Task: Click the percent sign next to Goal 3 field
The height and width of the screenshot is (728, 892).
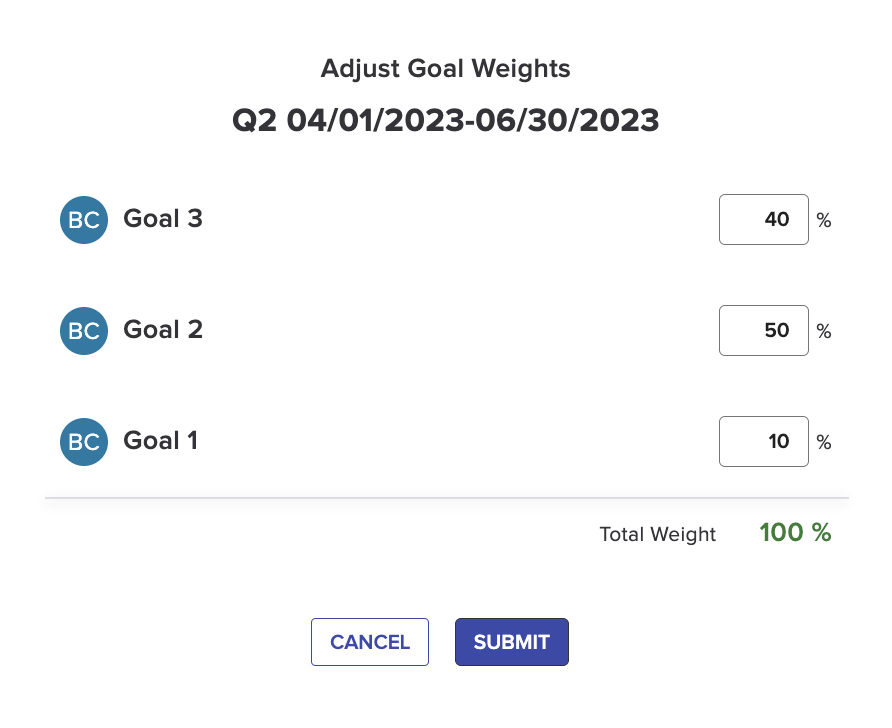Action: coord(824,220)
